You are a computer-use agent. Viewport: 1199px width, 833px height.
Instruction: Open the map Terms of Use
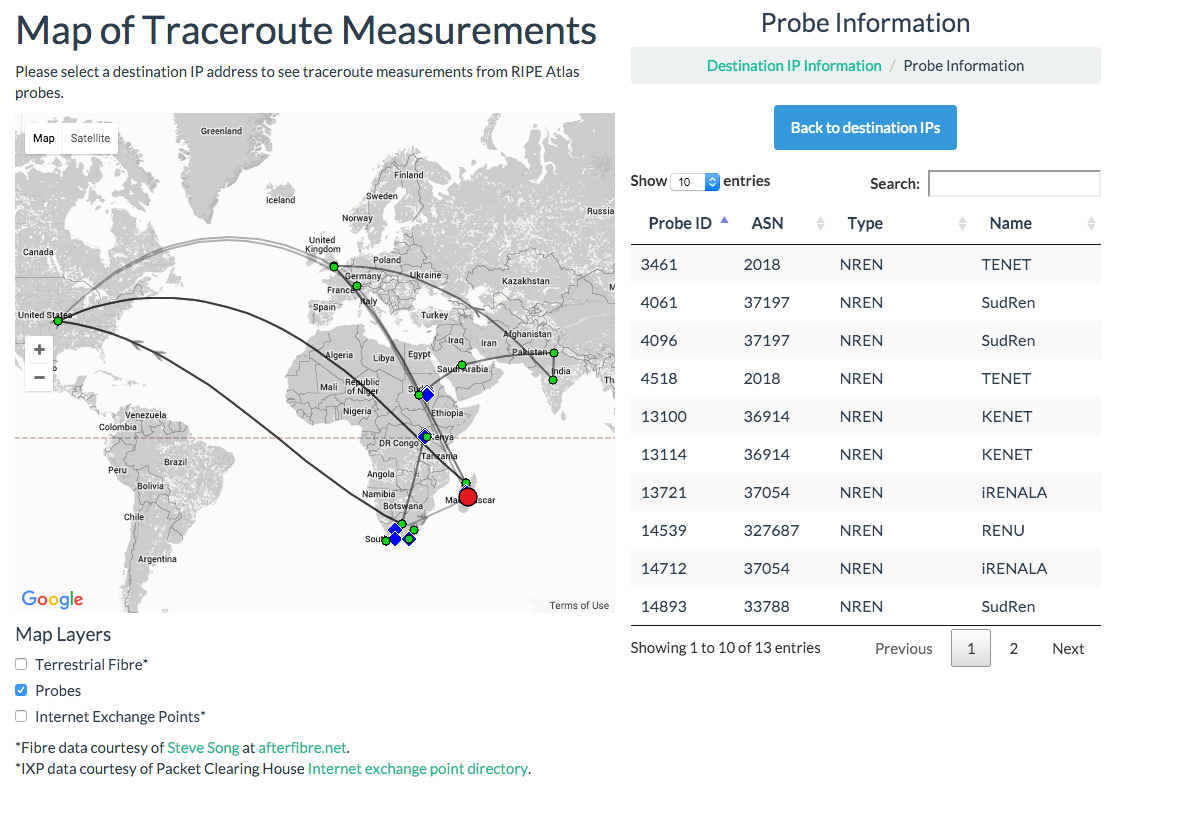coord(579,605)
